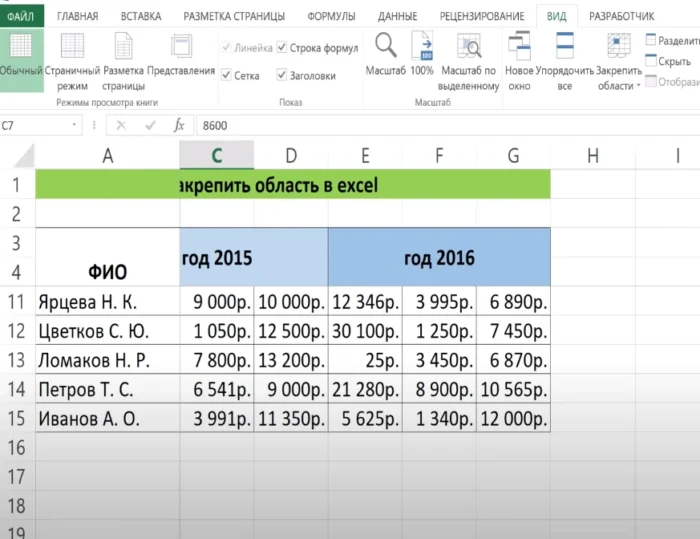Uncheck the Строка формул checkbox
Viewport: 700px width, 539px height.
point(283,47)
